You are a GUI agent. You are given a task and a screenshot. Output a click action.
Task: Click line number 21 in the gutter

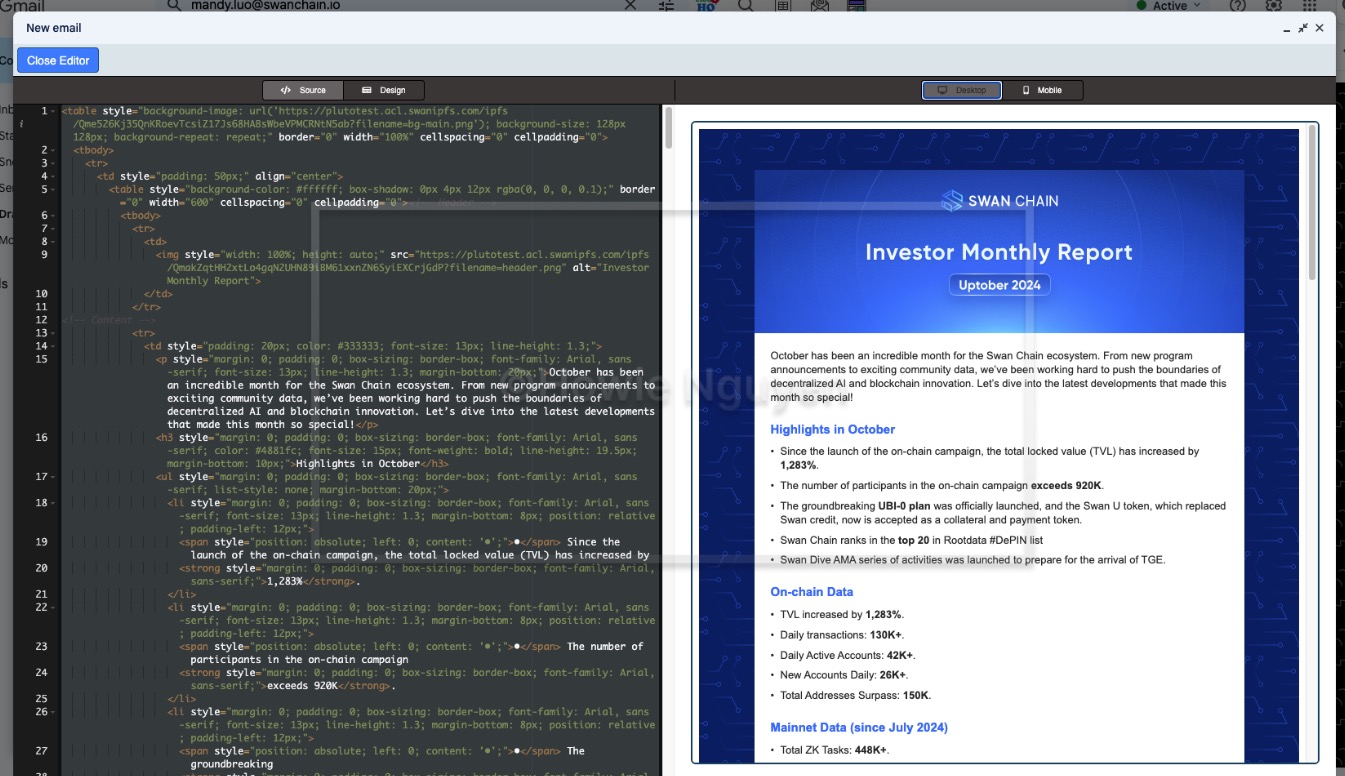click(41, 594)
